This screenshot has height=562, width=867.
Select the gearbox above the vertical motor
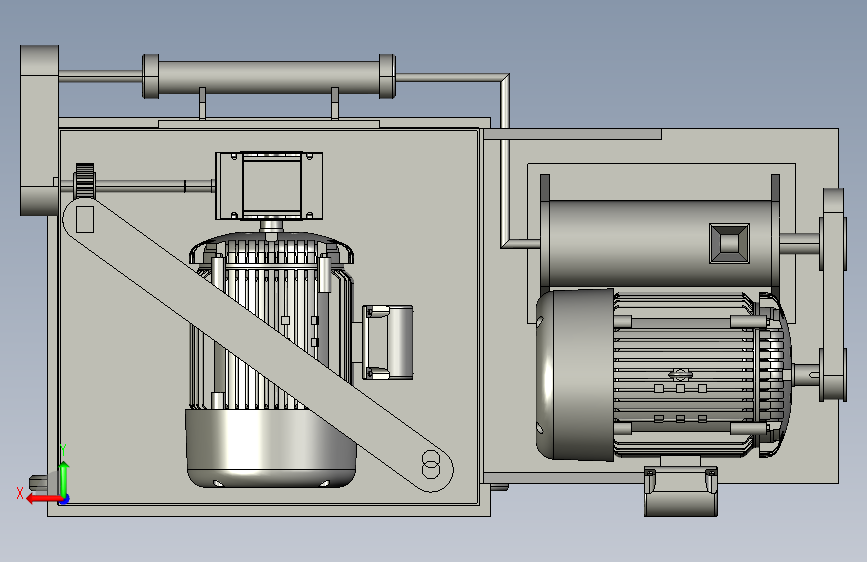pos(269,186)
